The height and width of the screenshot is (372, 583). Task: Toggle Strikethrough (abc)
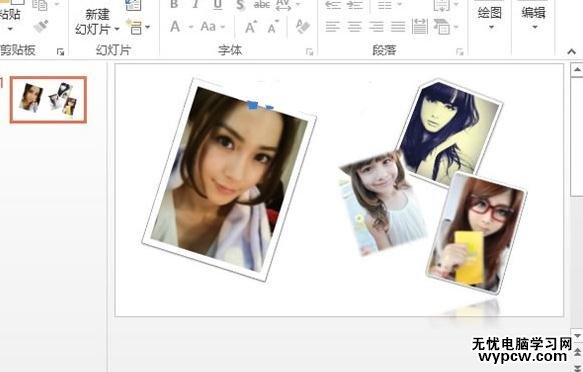pyautogui.click(x=262, y=4)
